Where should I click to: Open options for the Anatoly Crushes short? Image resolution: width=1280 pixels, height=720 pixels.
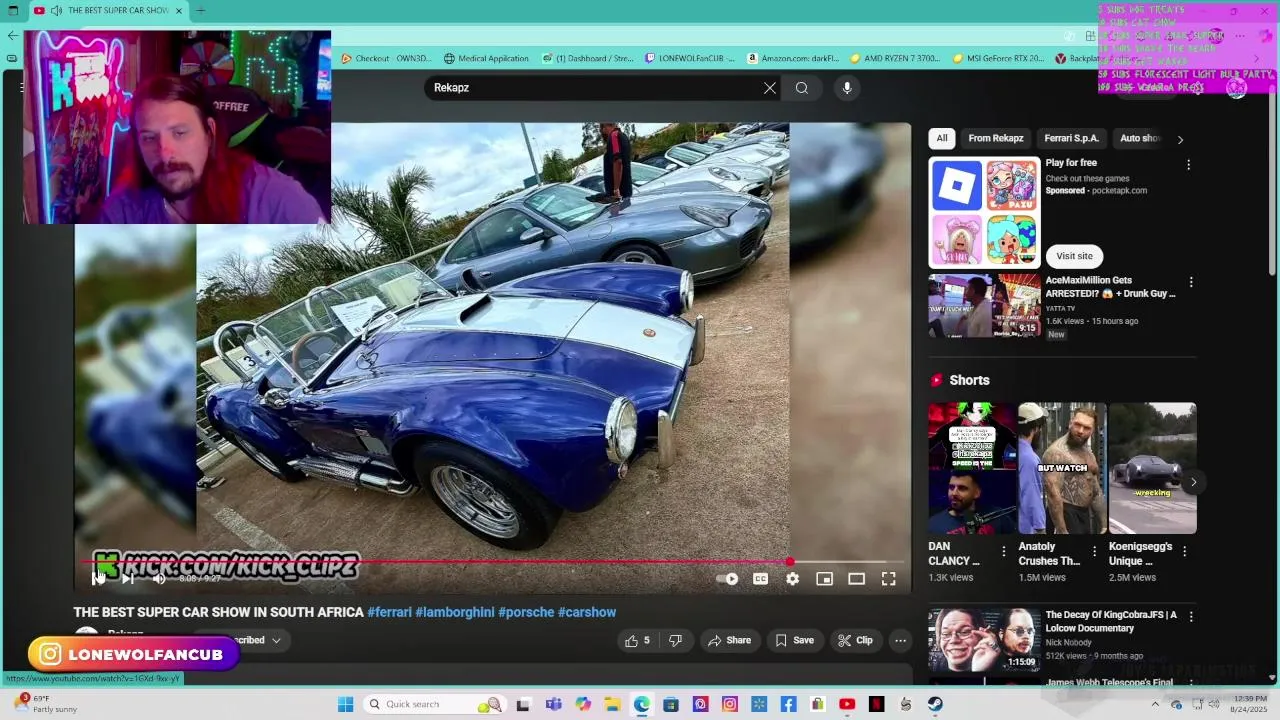tap(1094, 551)
